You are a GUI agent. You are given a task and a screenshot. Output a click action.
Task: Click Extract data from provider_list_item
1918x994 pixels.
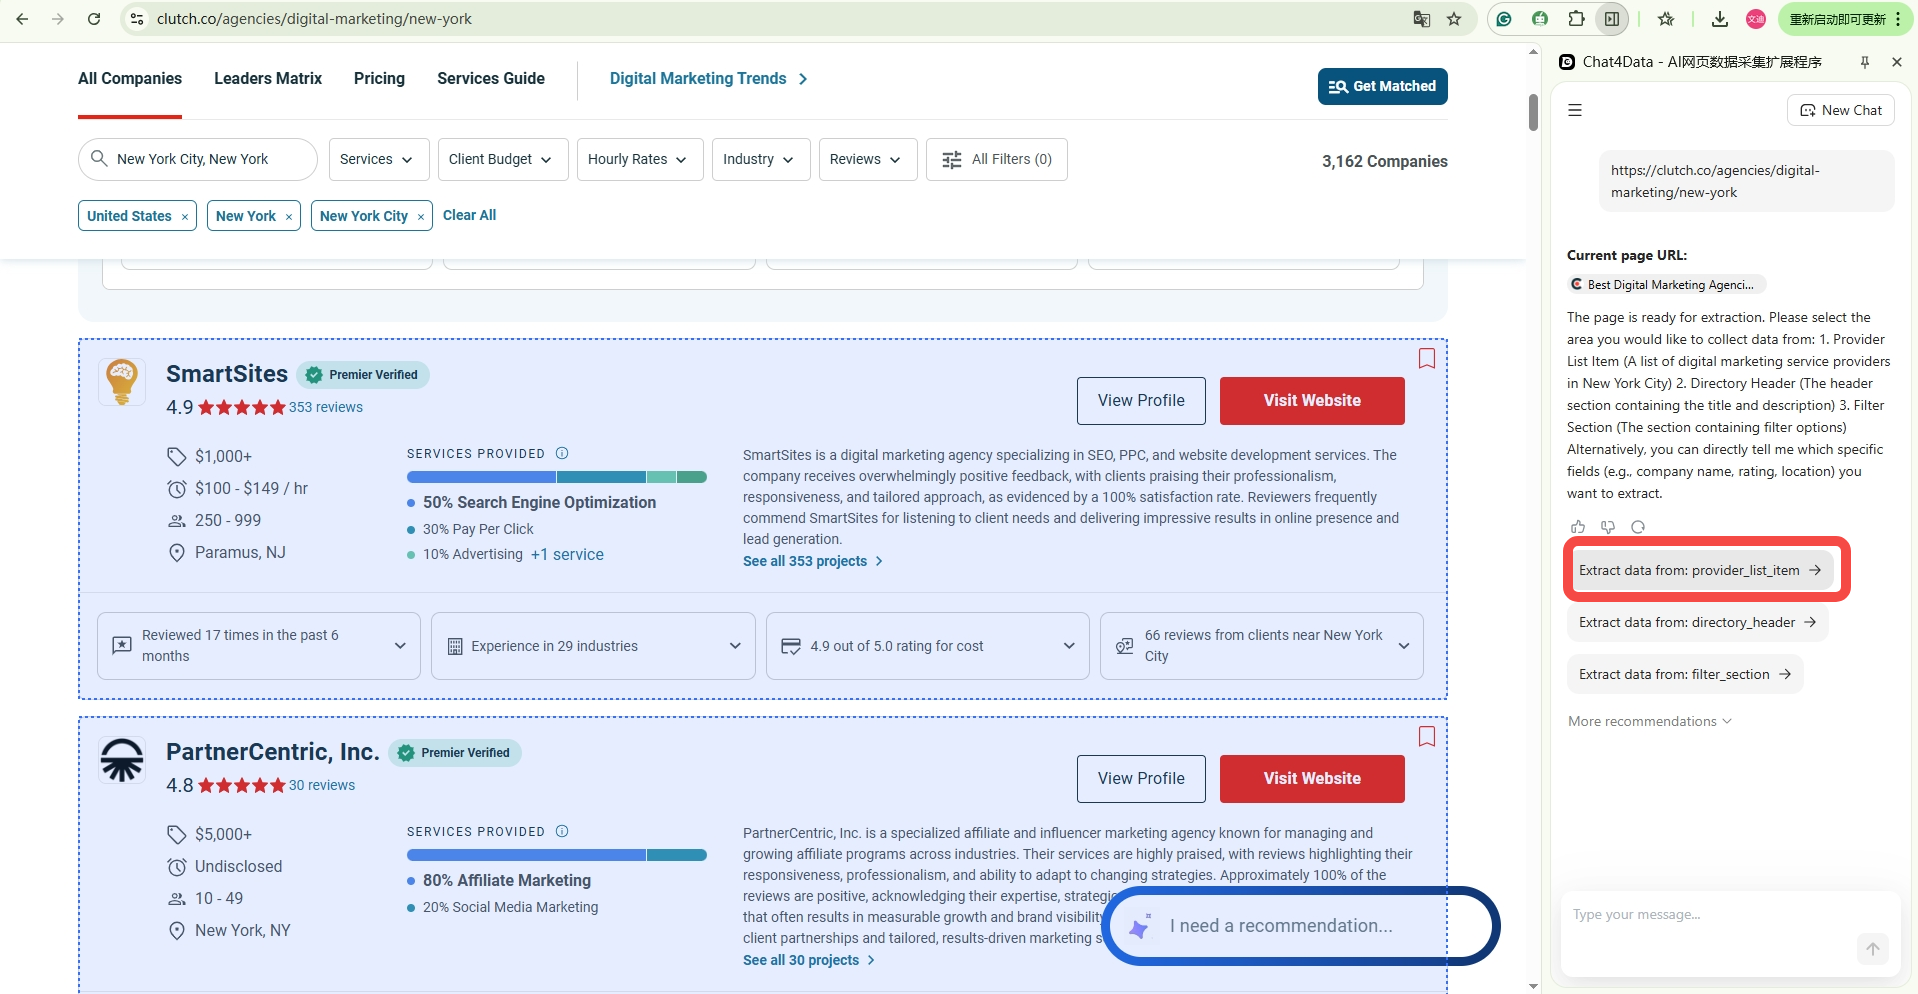[x=1699, y=570]
